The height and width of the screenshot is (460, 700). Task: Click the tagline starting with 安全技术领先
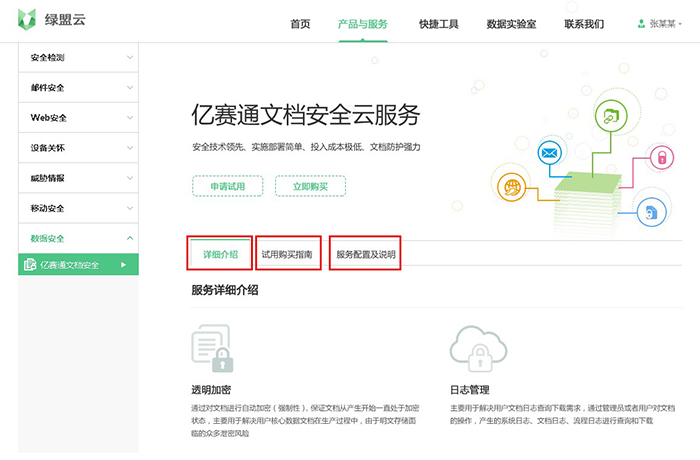306,147
